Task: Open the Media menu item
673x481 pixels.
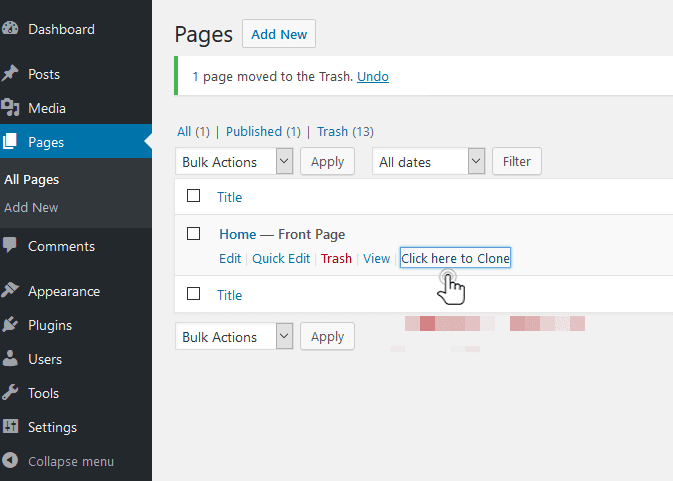Action: [47, 108]
